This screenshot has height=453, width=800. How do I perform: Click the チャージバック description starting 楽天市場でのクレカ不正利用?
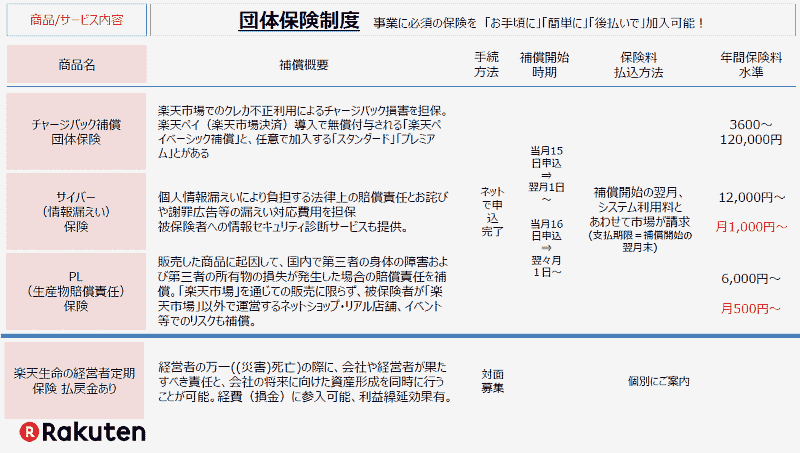tap(303, 132)
